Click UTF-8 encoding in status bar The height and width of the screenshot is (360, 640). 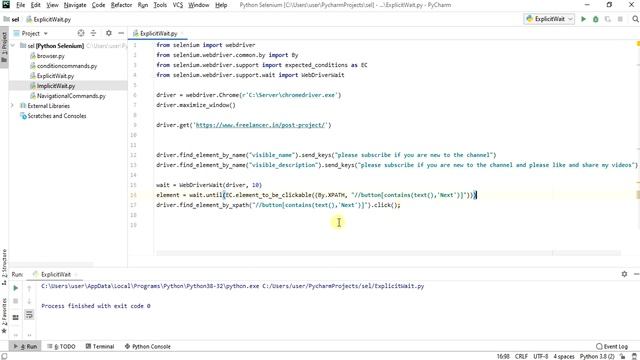coord(541,356)
